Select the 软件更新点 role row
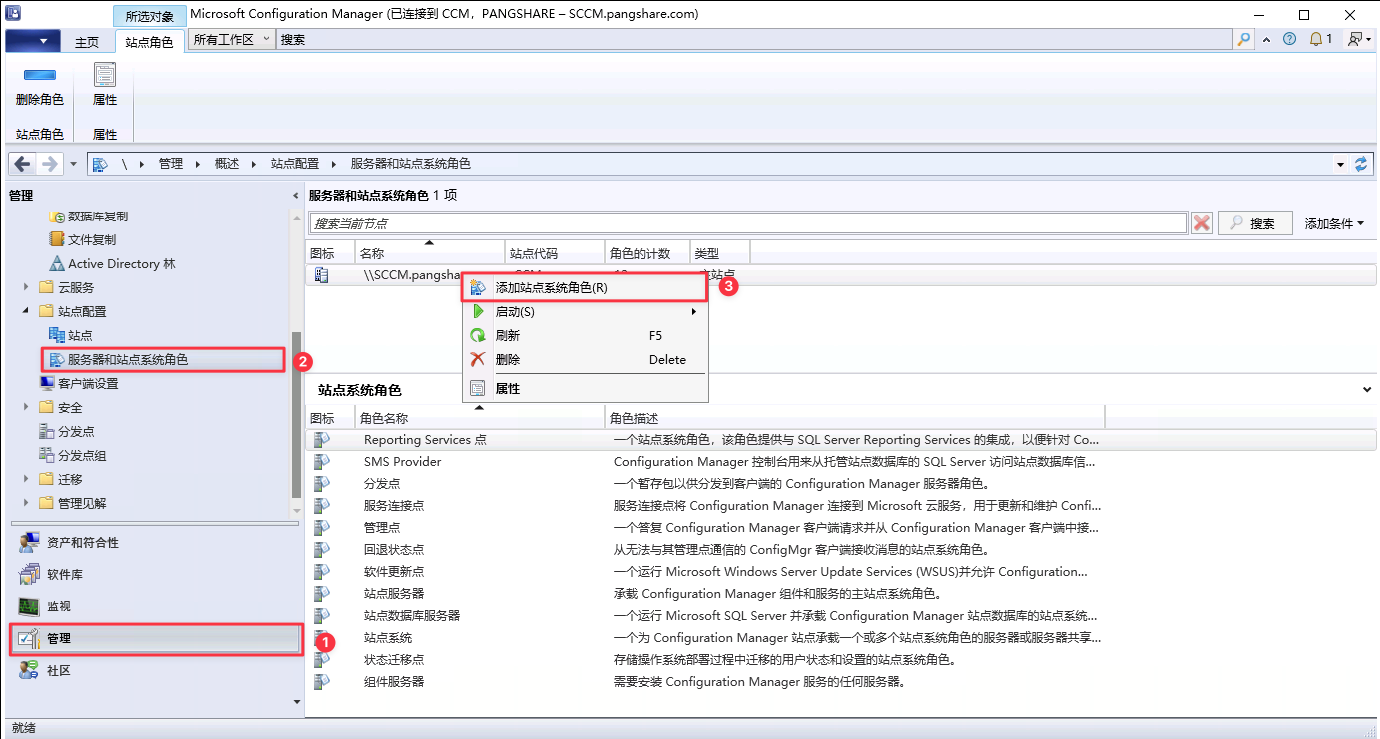1380x739 pixels. click(841, 571)
